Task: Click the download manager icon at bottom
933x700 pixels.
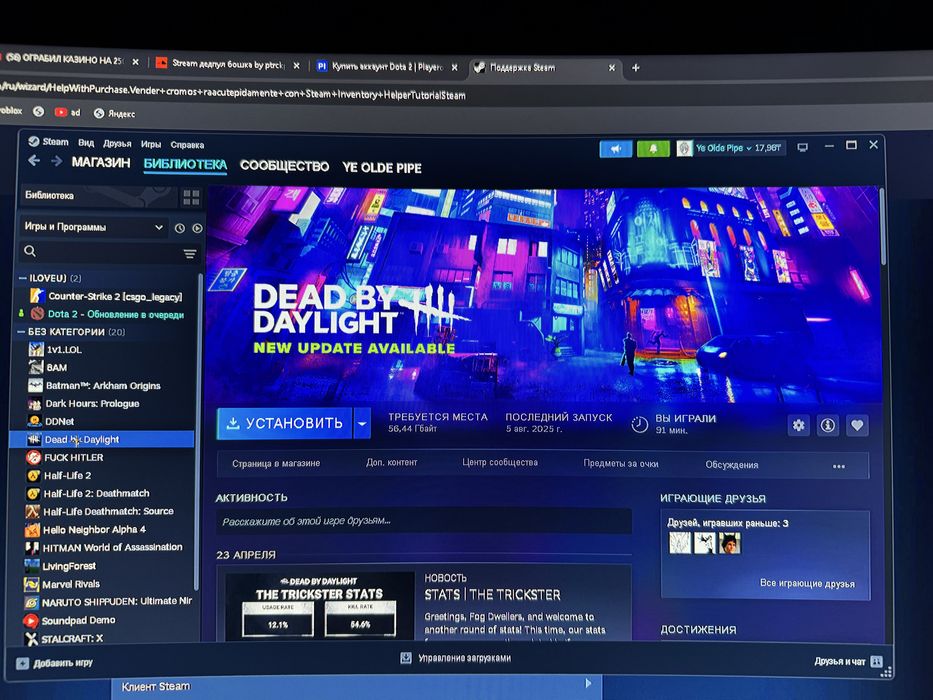Action: (x=406, y=658)
